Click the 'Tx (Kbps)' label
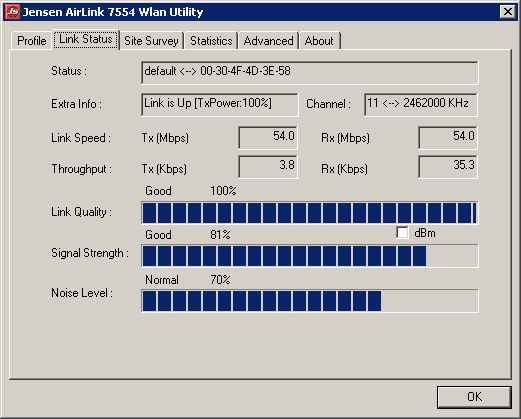Viewport: 521px width, 419px height. (164, 169)
